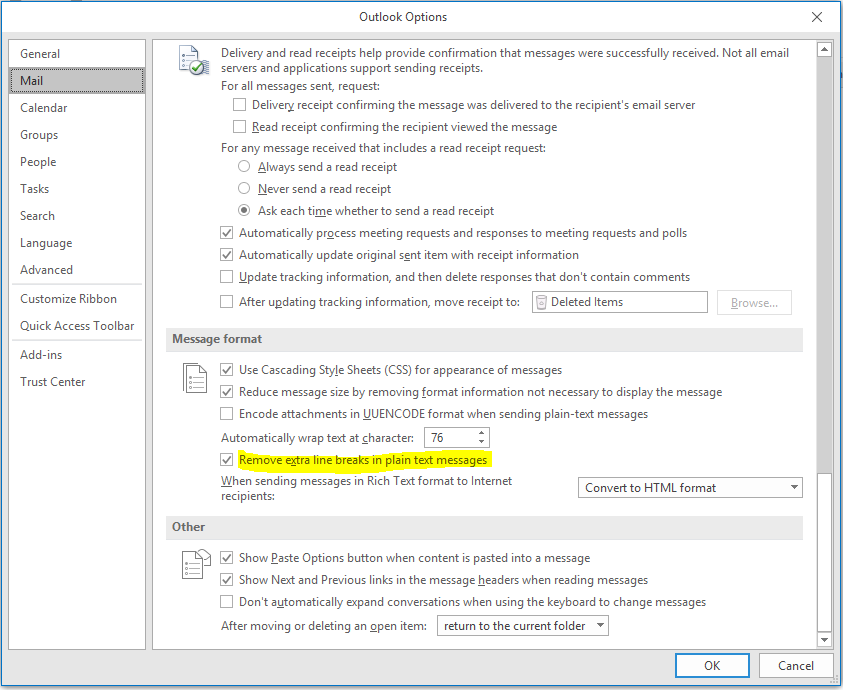
Task: Click the Browse button for receipt folder
Action: [754, 301]
